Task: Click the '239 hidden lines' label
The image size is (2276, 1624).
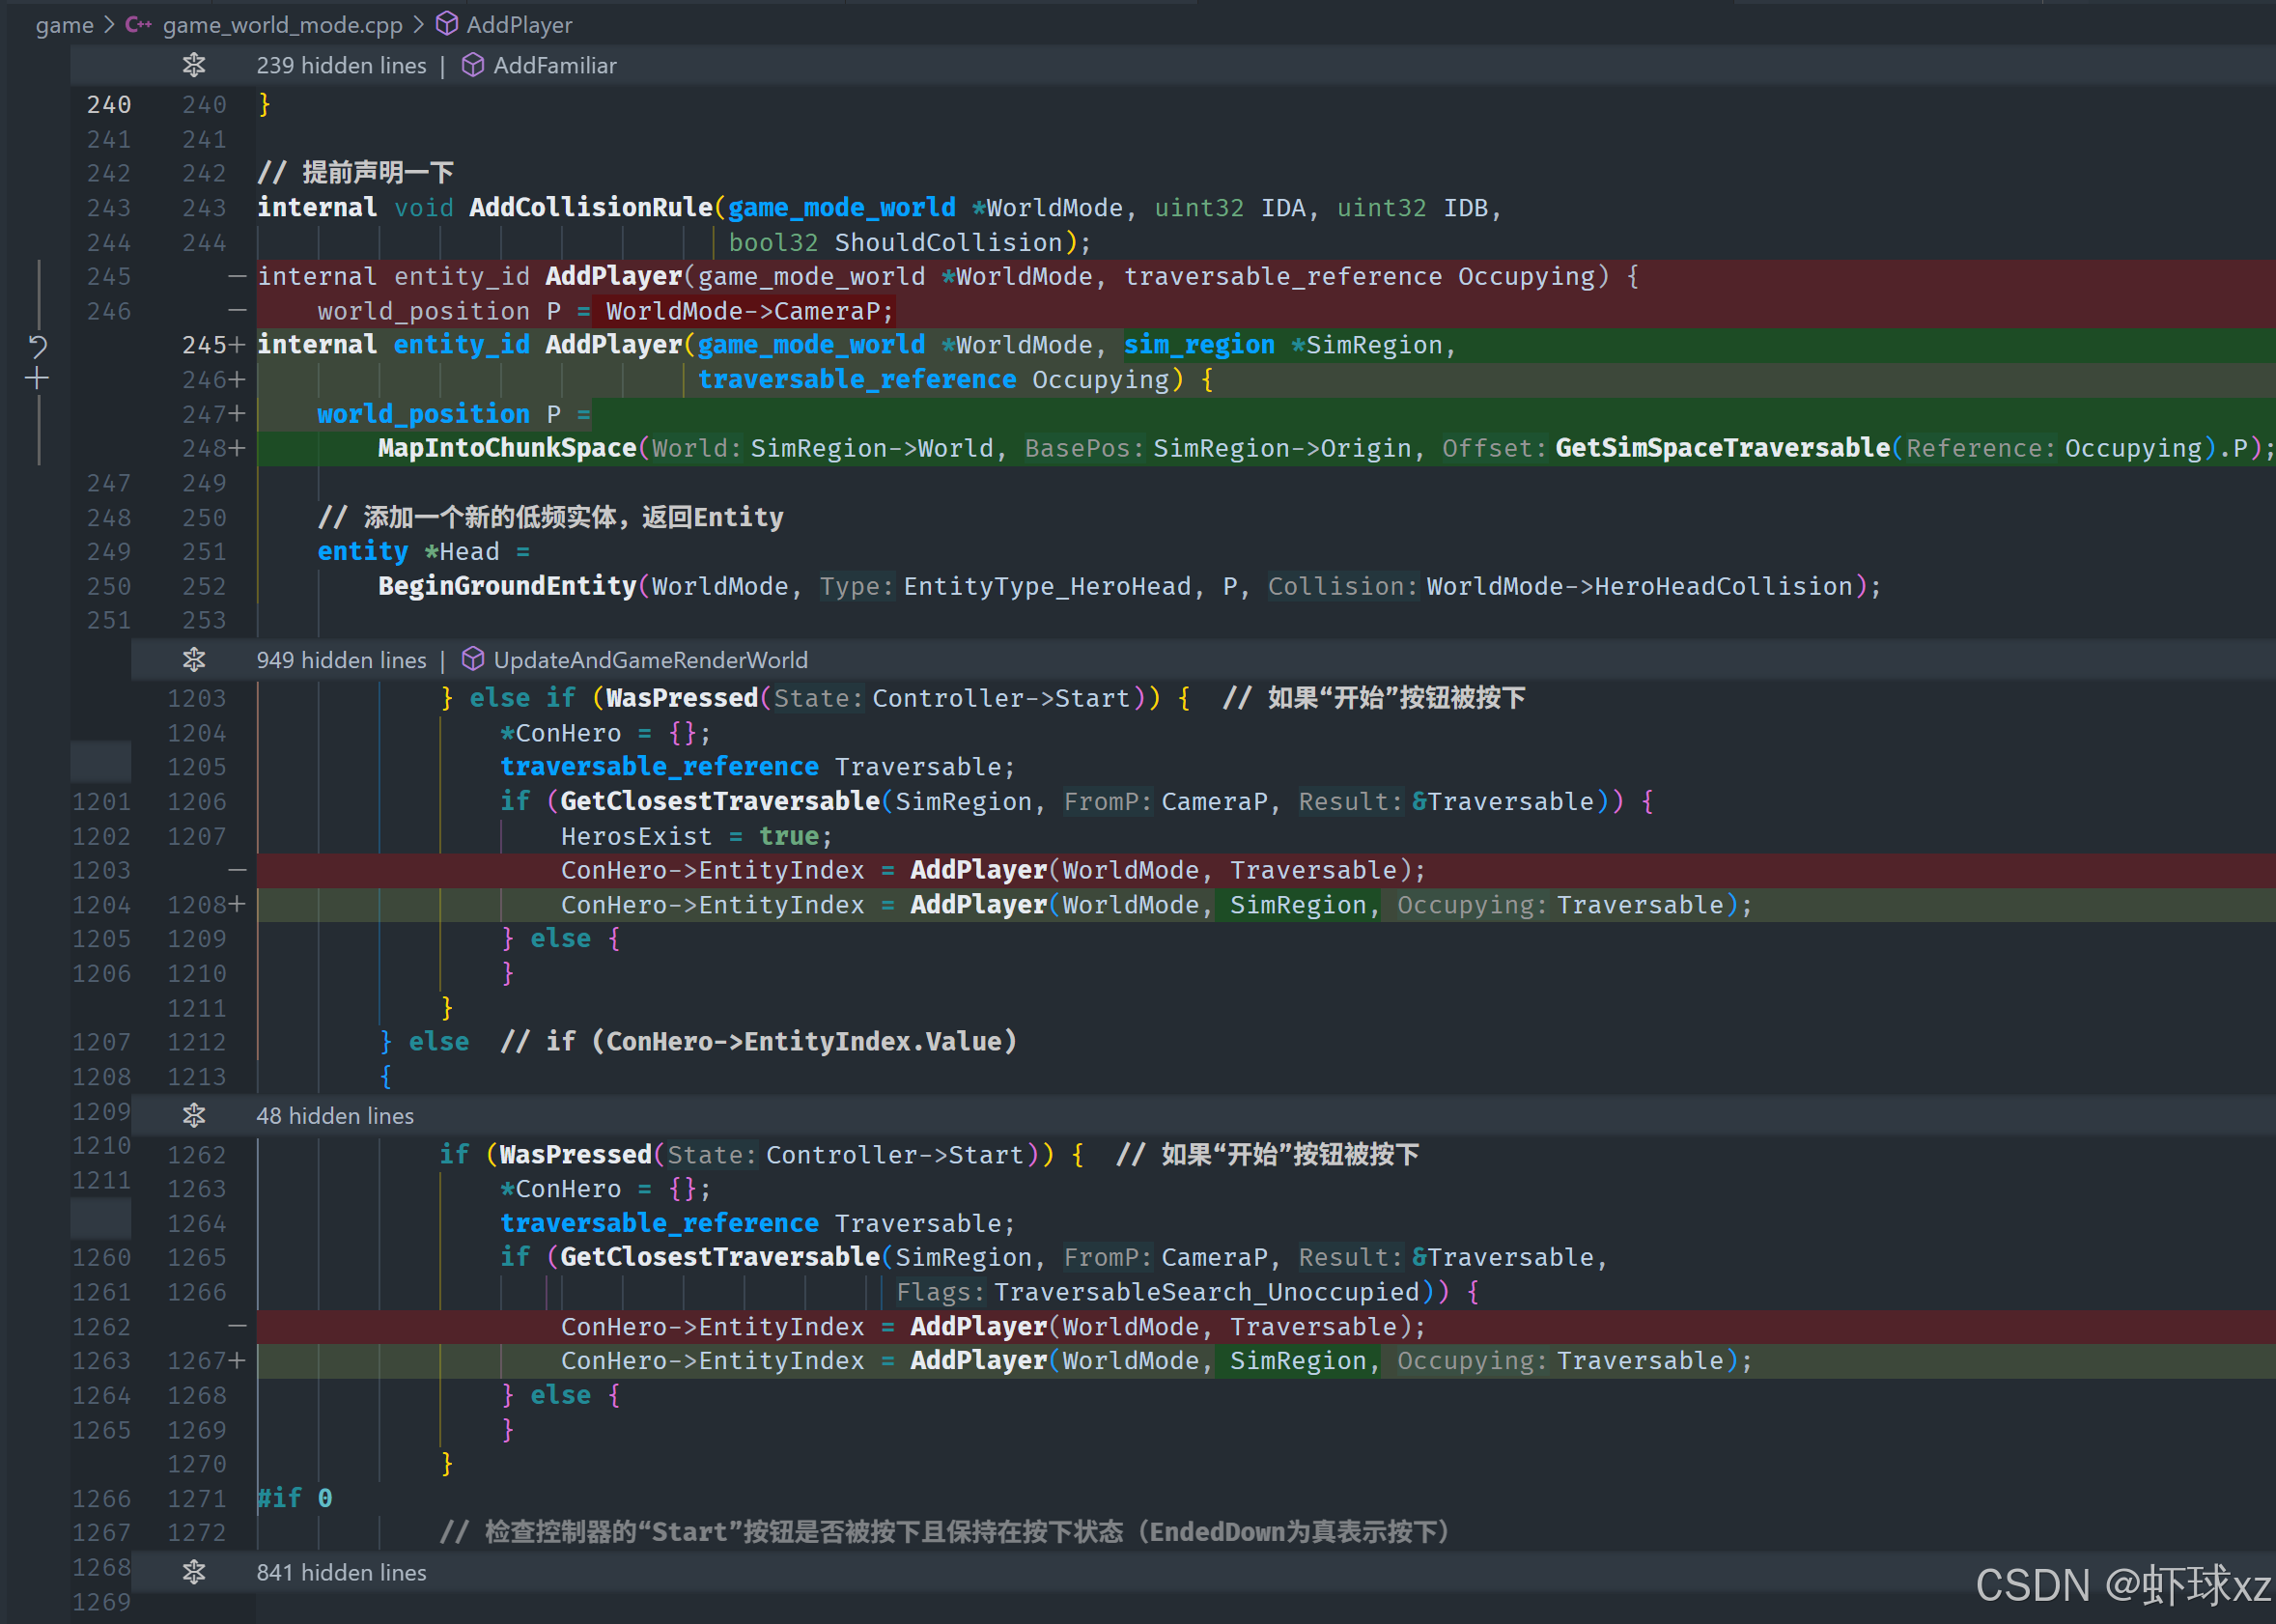Action: pyautogui.click(x=341, y=65)
